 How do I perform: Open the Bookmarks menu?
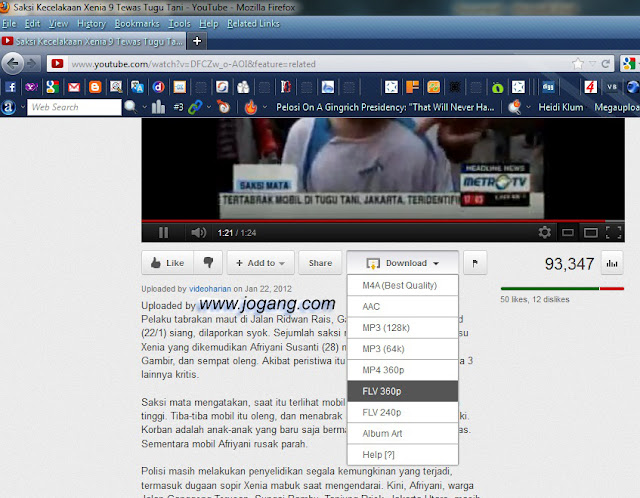[x=137, y=24]
